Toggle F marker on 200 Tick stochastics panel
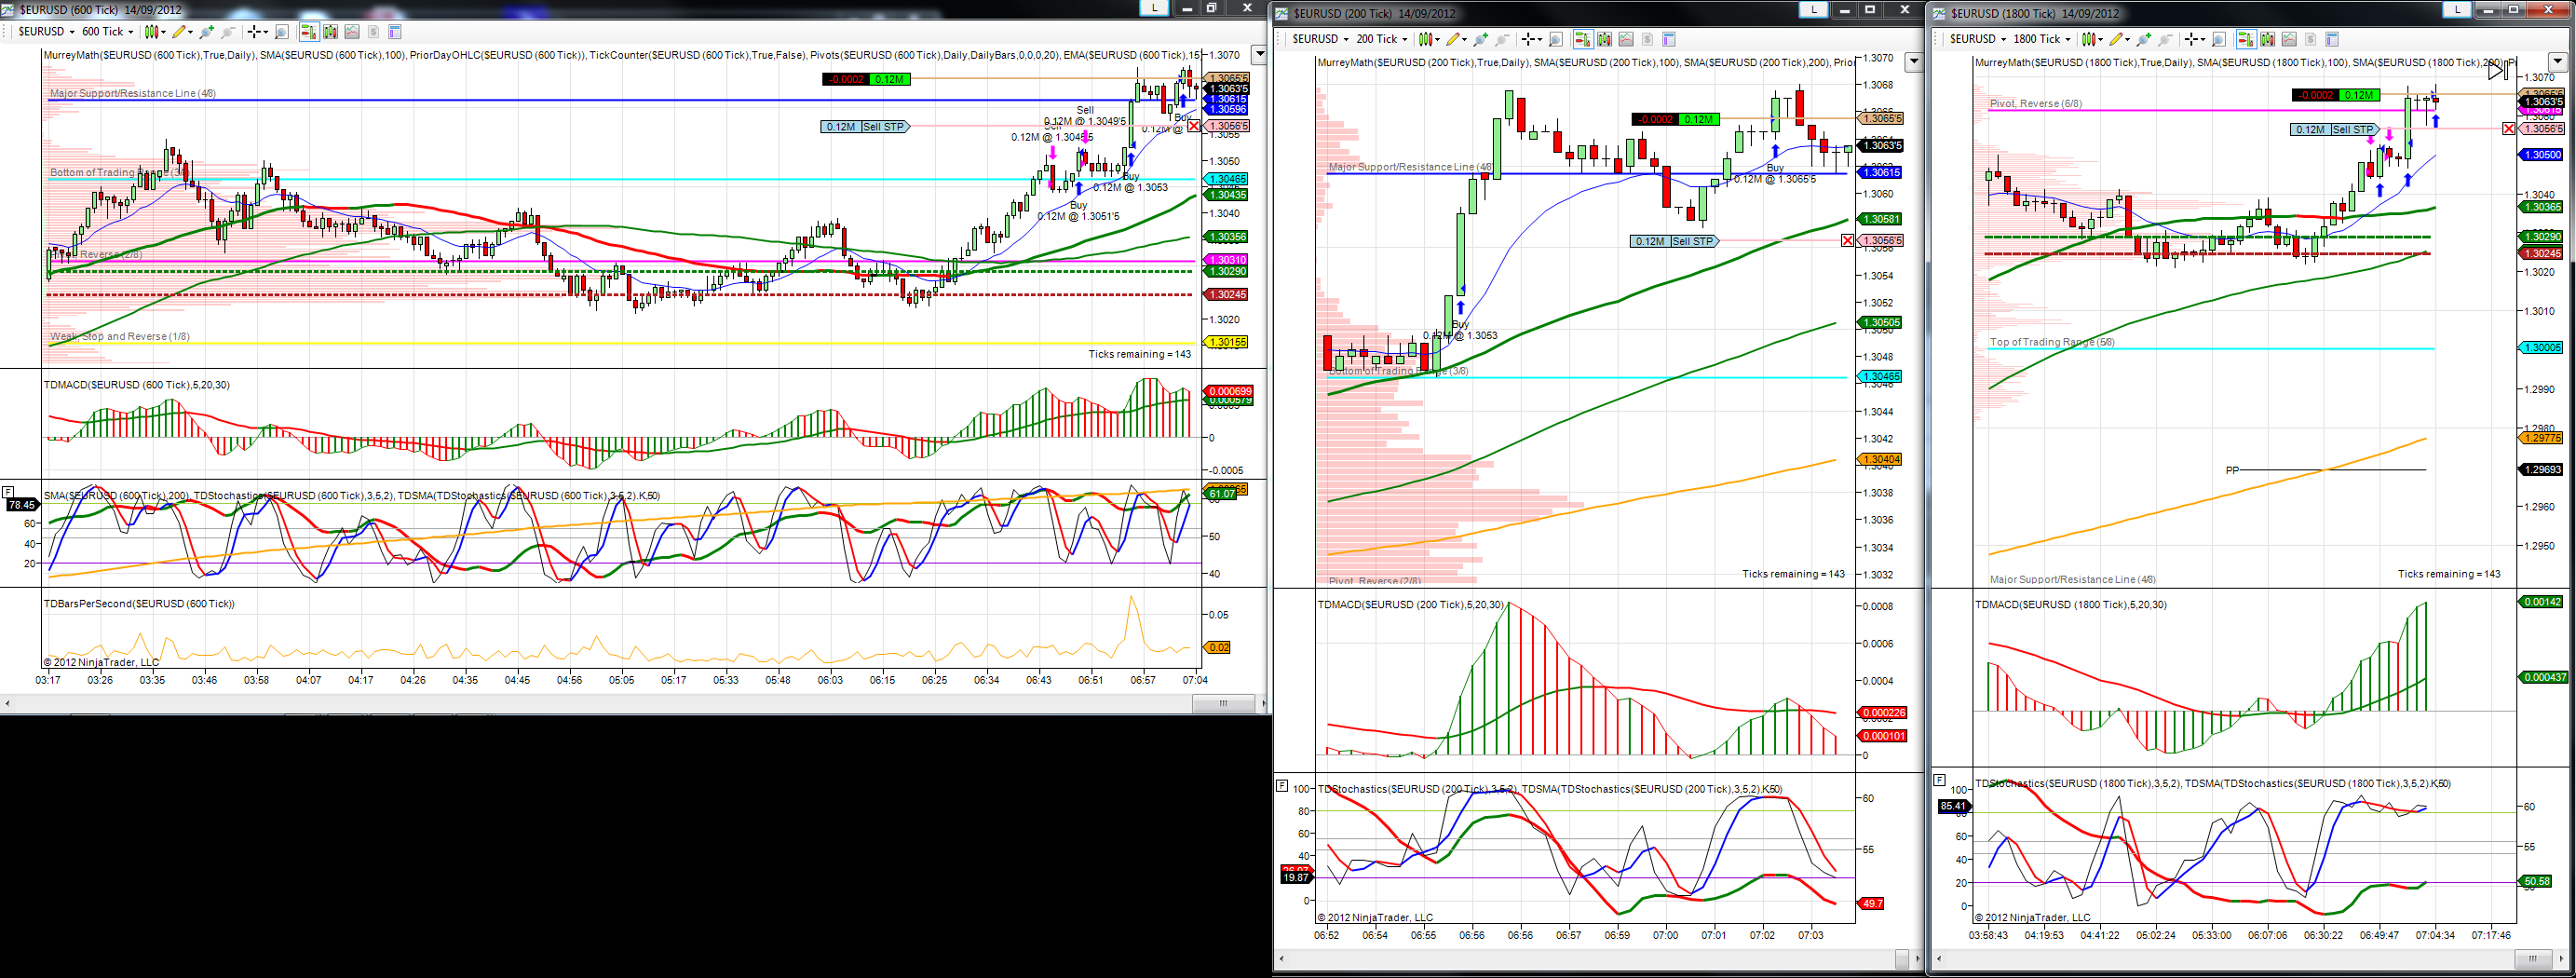2576x978 pixels. (1282, 786)
